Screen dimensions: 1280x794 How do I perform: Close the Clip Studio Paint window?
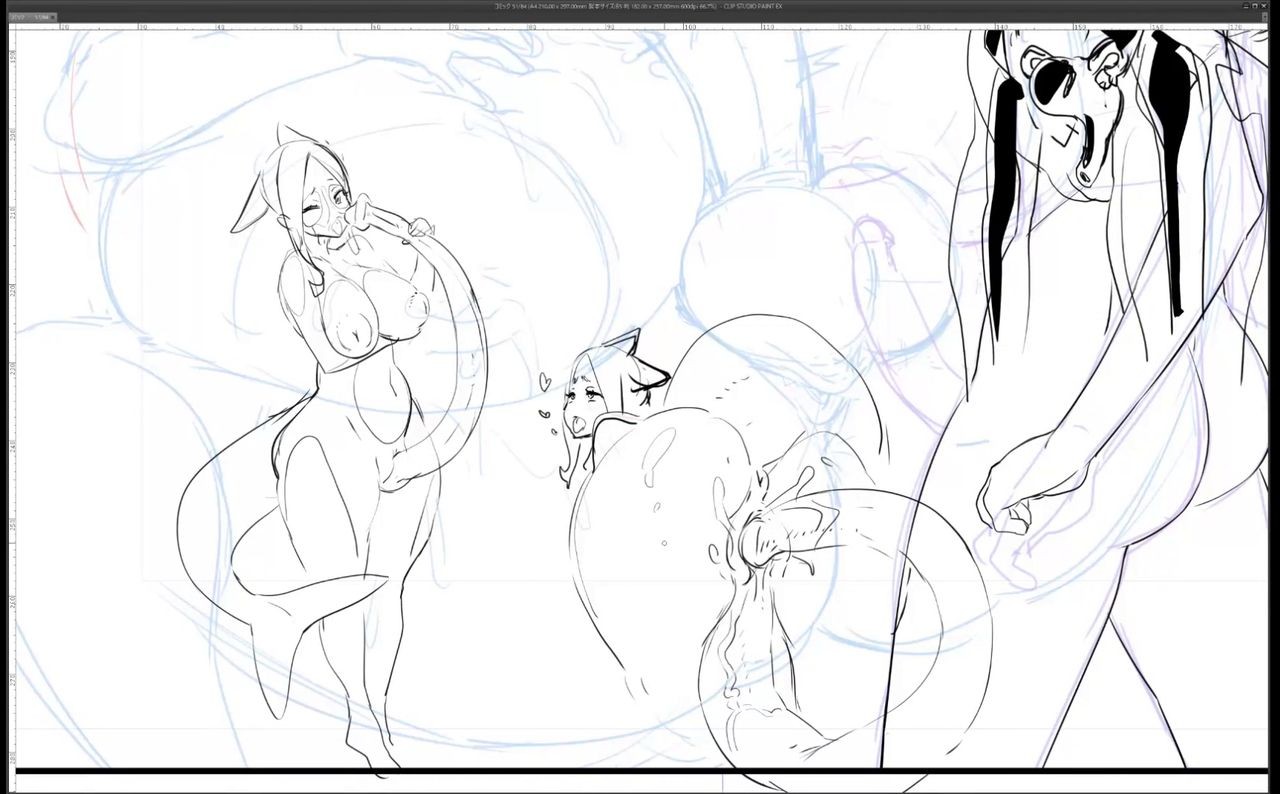click(1264, 6)
